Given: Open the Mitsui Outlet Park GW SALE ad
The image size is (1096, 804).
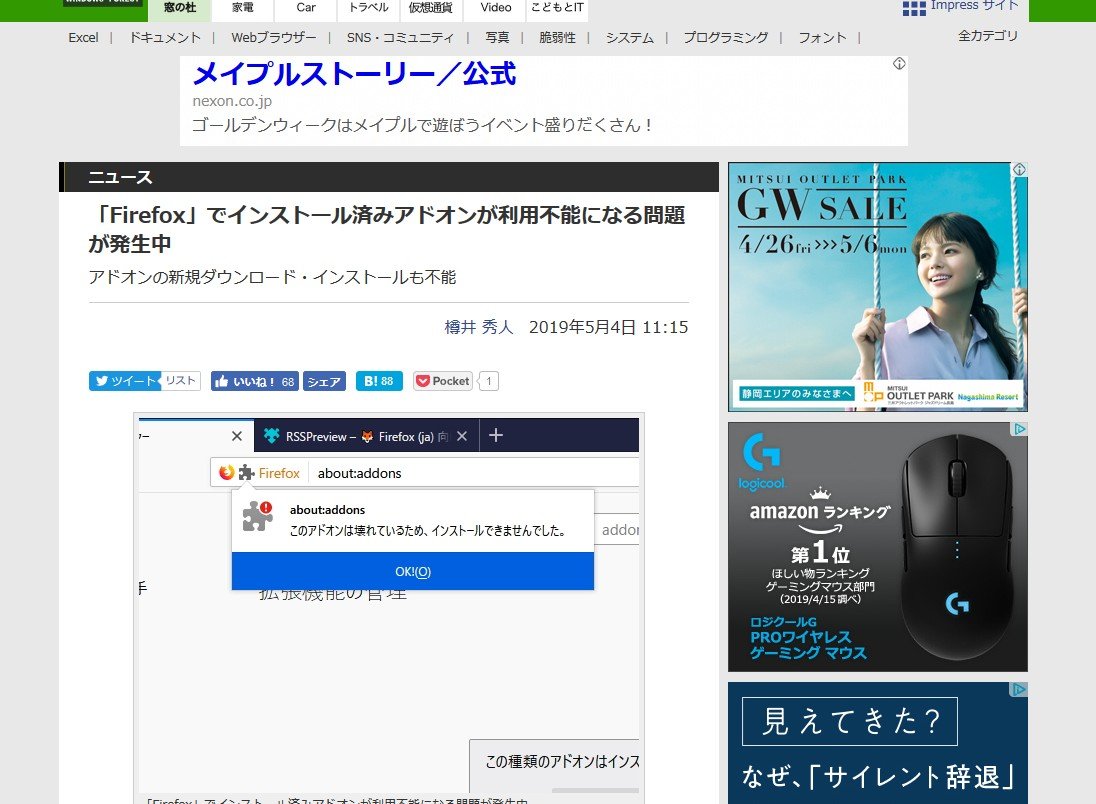Looking at the screenshot, I should click(877, 287).
